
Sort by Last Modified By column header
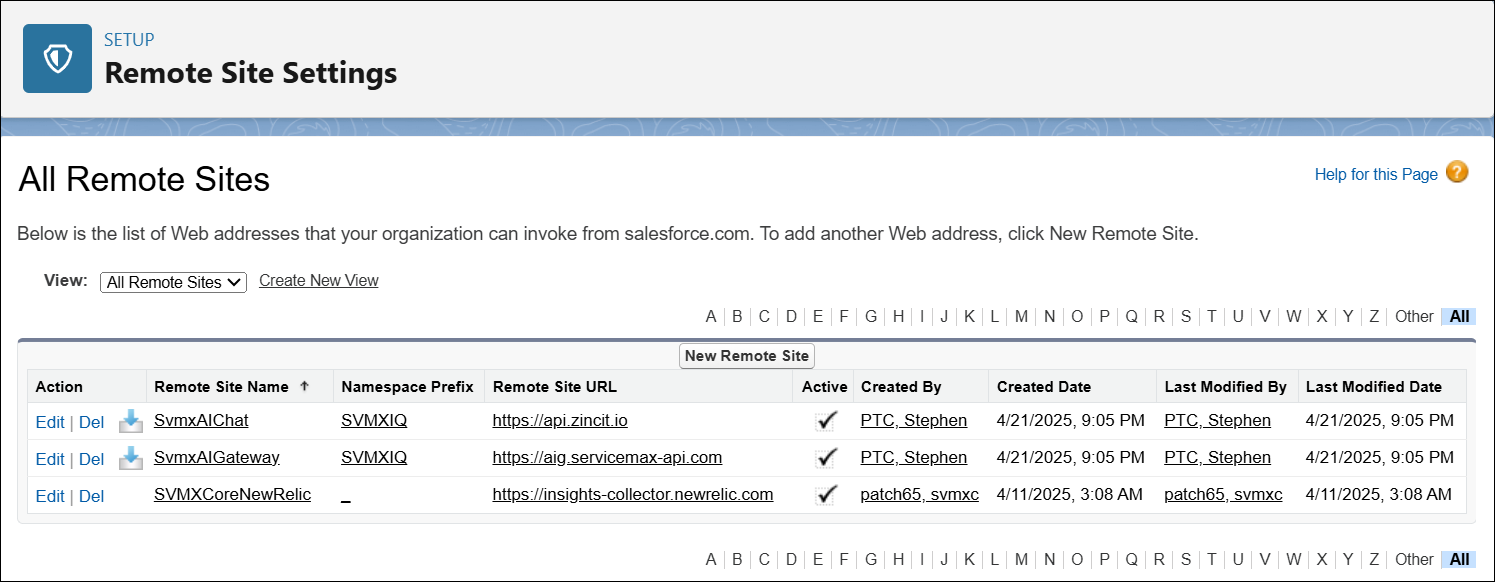[1225, 387]
